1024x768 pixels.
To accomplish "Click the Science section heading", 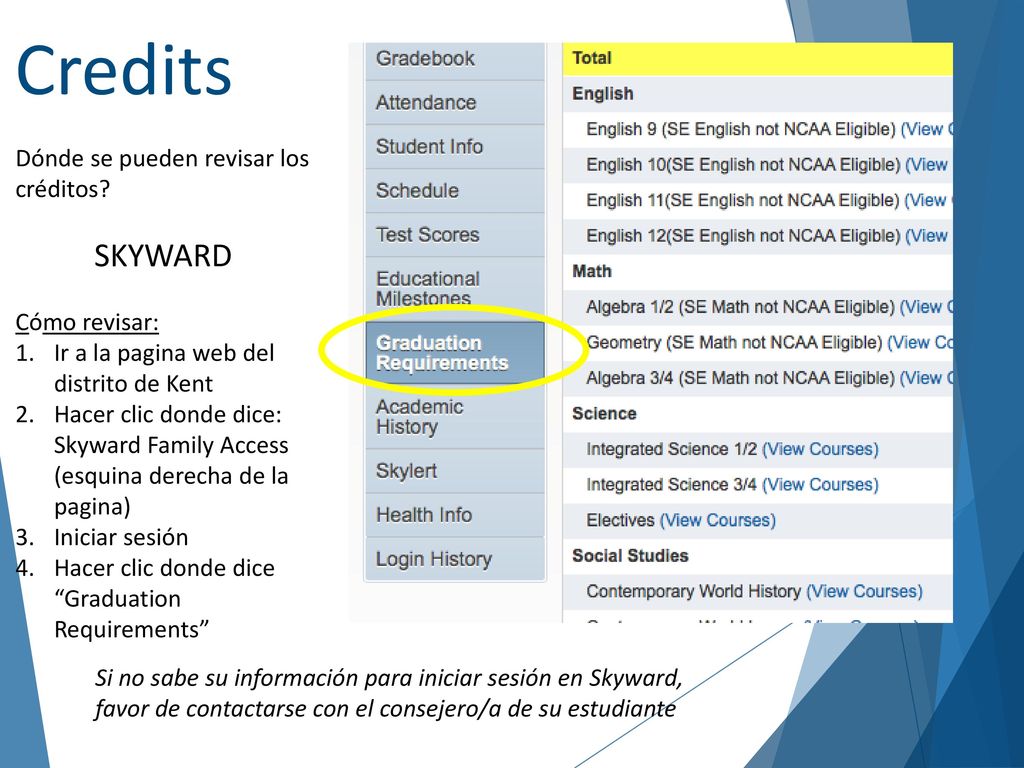I will point(604,414).
